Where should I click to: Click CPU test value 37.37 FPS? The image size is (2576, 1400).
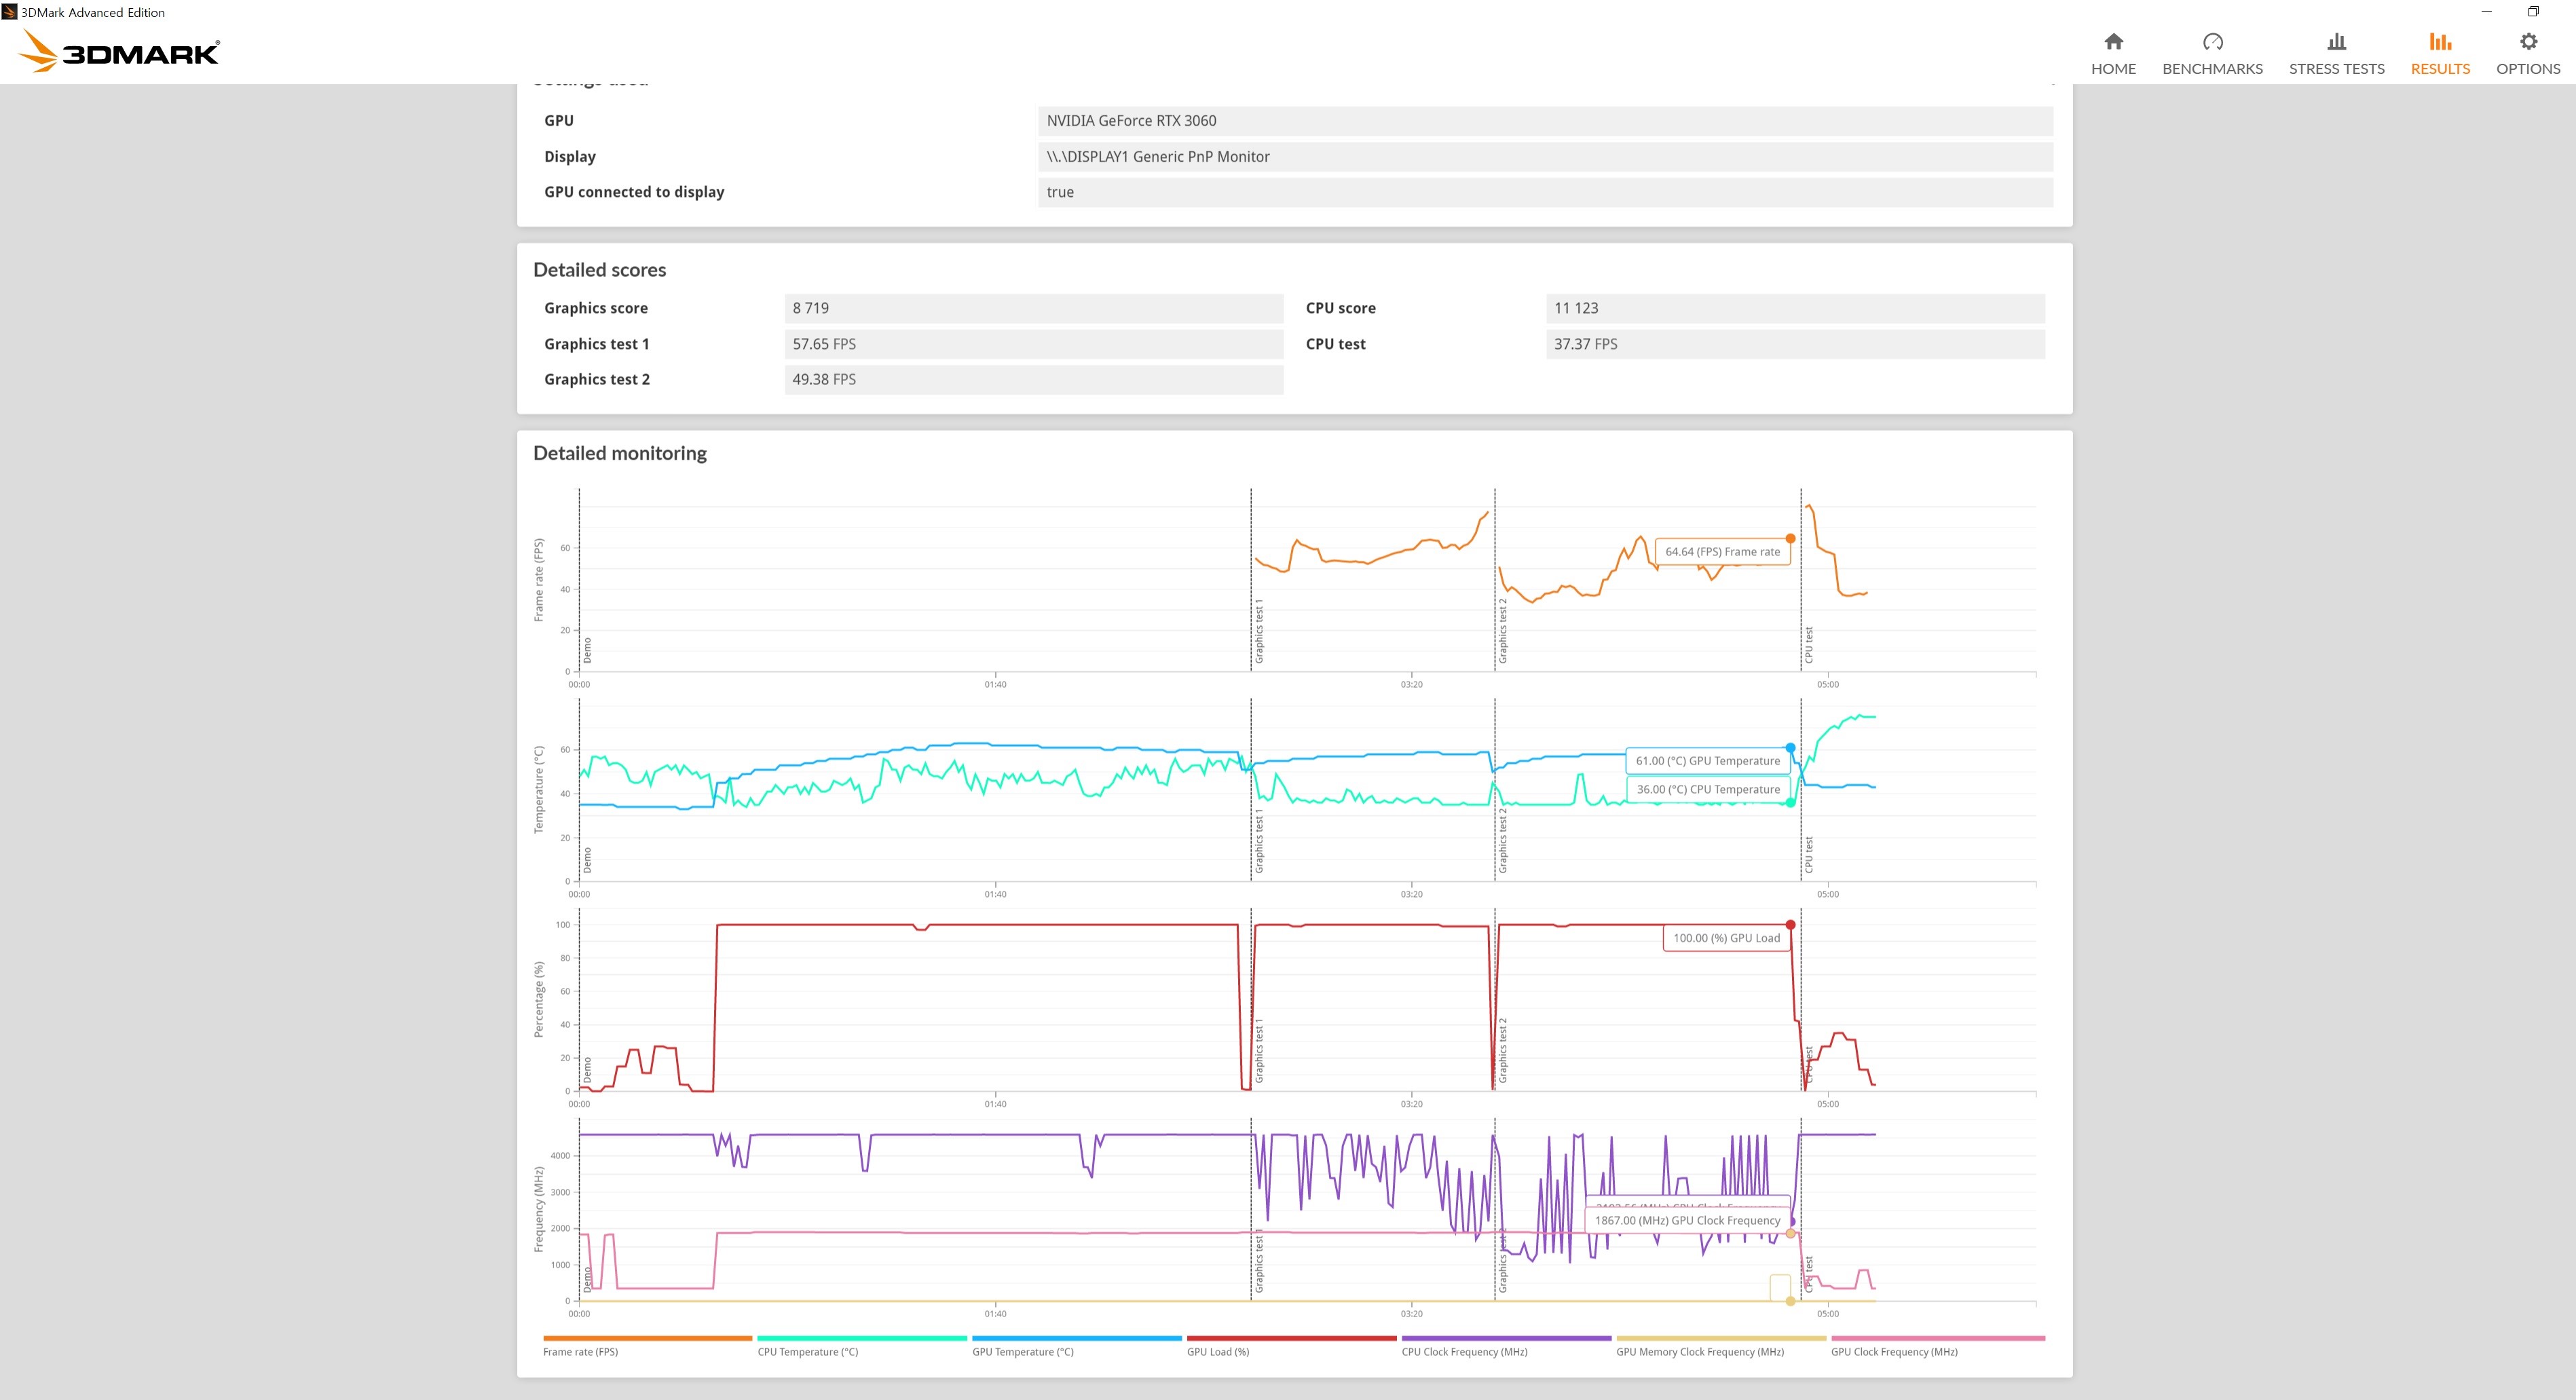(1795, 344)
